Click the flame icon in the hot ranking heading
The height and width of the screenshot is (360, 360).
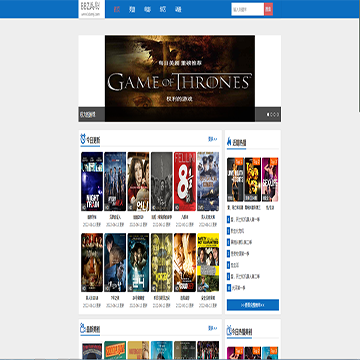click(229, 142)
